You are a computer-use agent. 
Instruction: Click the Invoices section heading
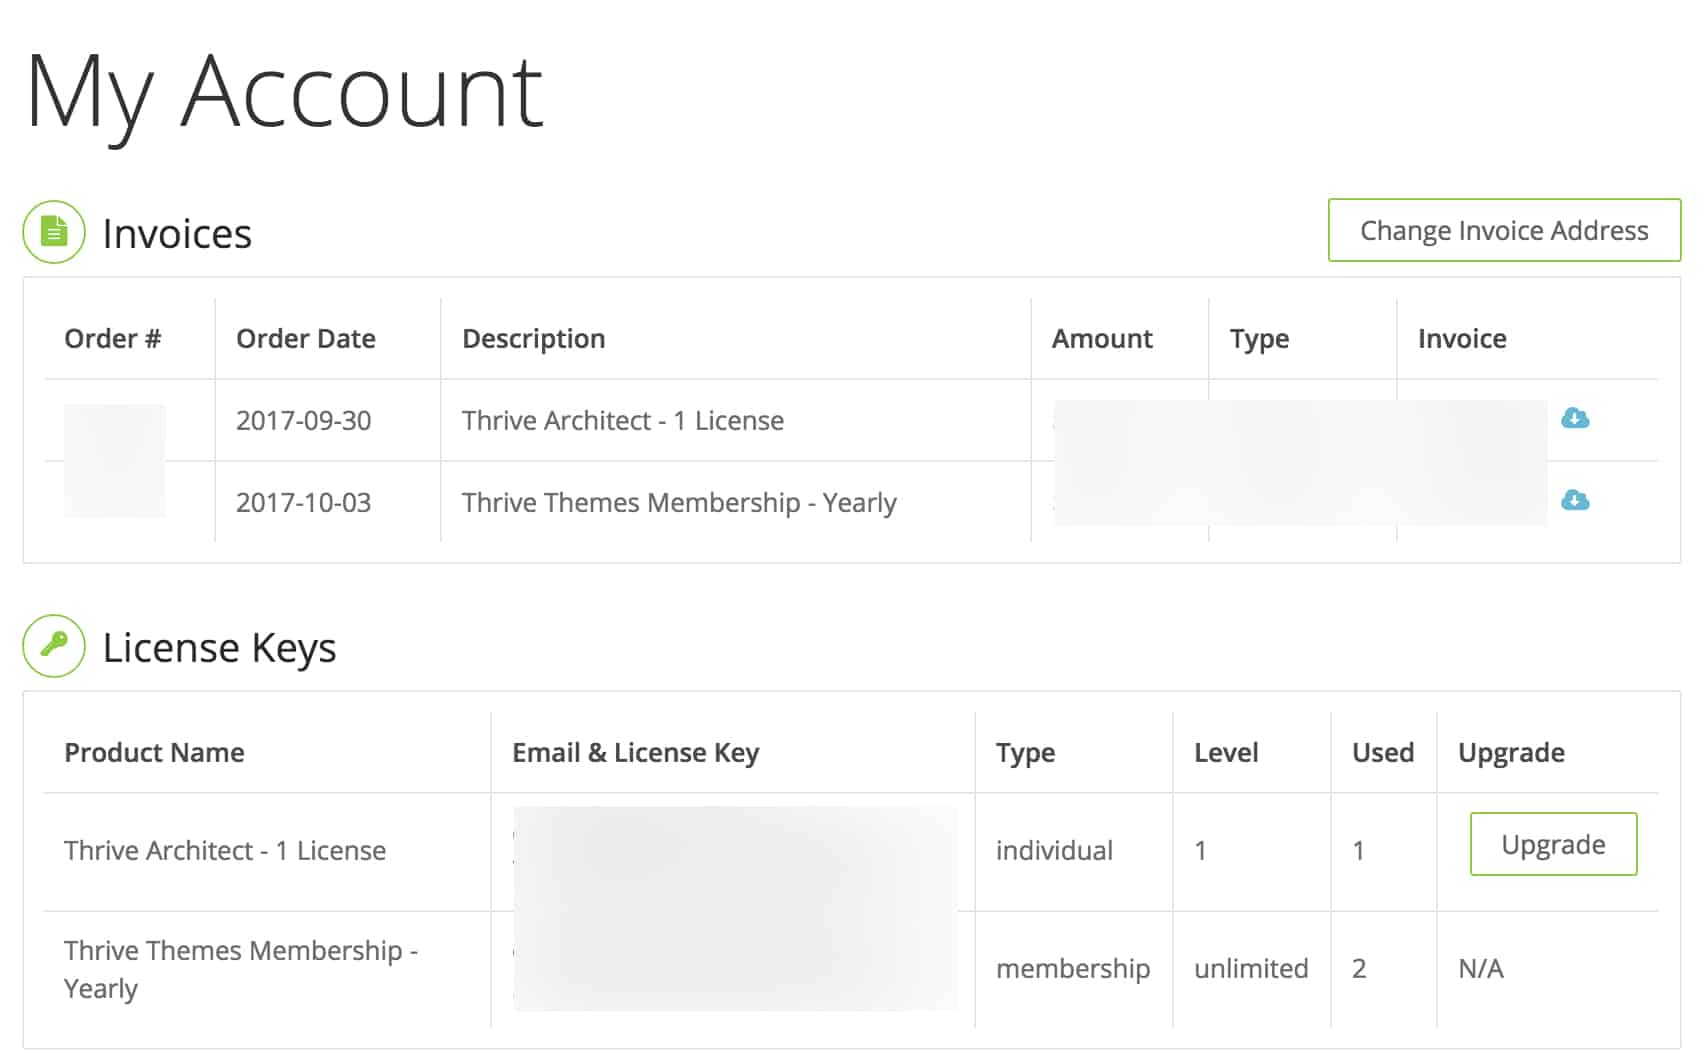click(176, 233)
